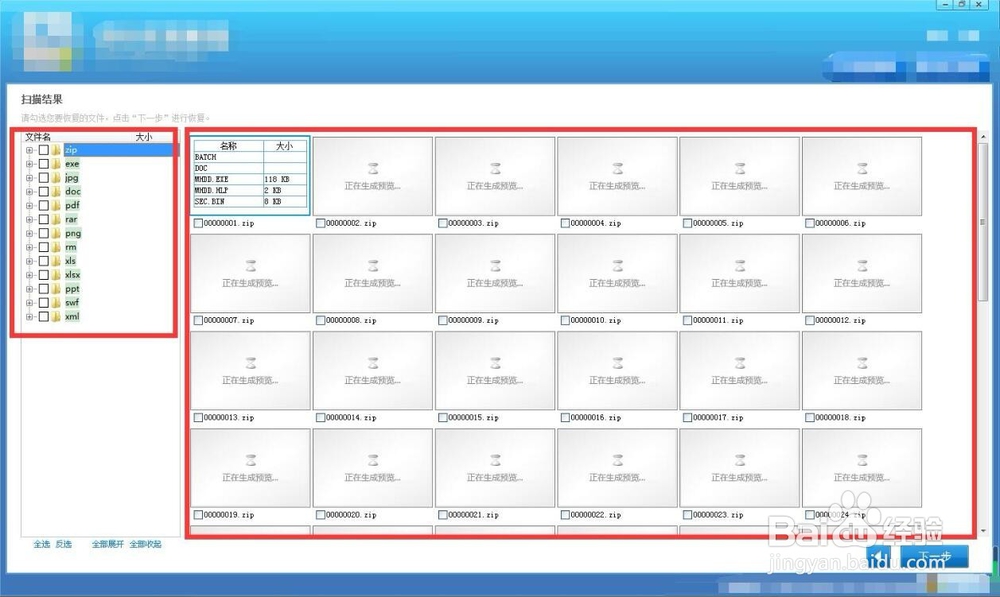The image size is (1000, 597).
Task: Expand the xml tree node
Action: click(x=29, y=316)
